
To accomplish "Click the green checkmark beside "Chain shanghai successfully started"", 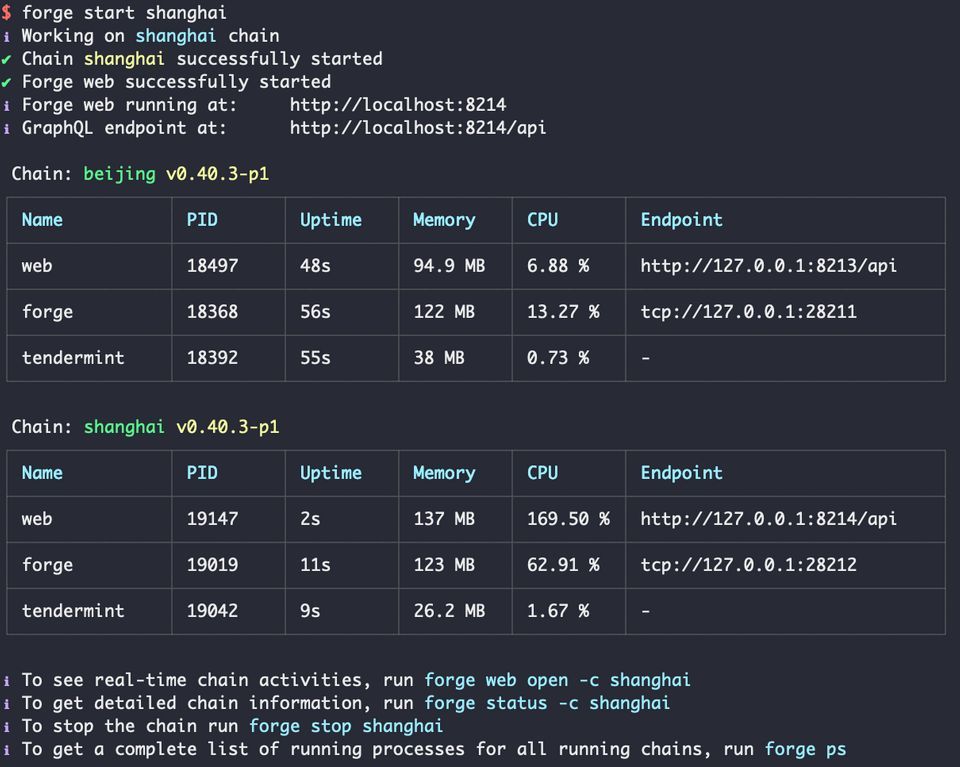I will click(x=7, y=59).
